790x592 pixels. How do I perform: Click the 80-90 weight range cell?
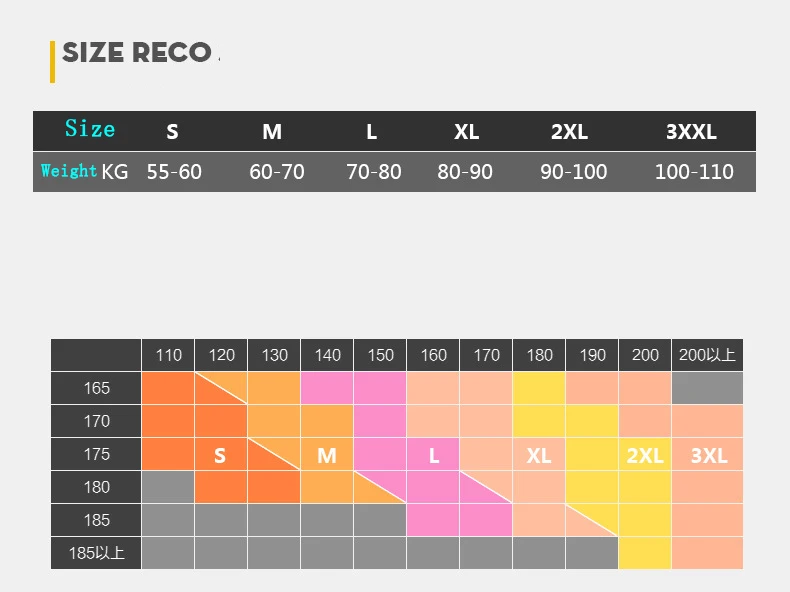pos(465,172)
